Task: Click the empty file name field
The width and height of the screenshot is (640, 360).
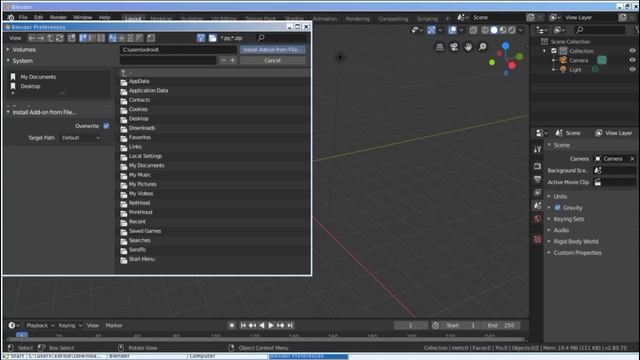Action: click(x=168, y=60)
